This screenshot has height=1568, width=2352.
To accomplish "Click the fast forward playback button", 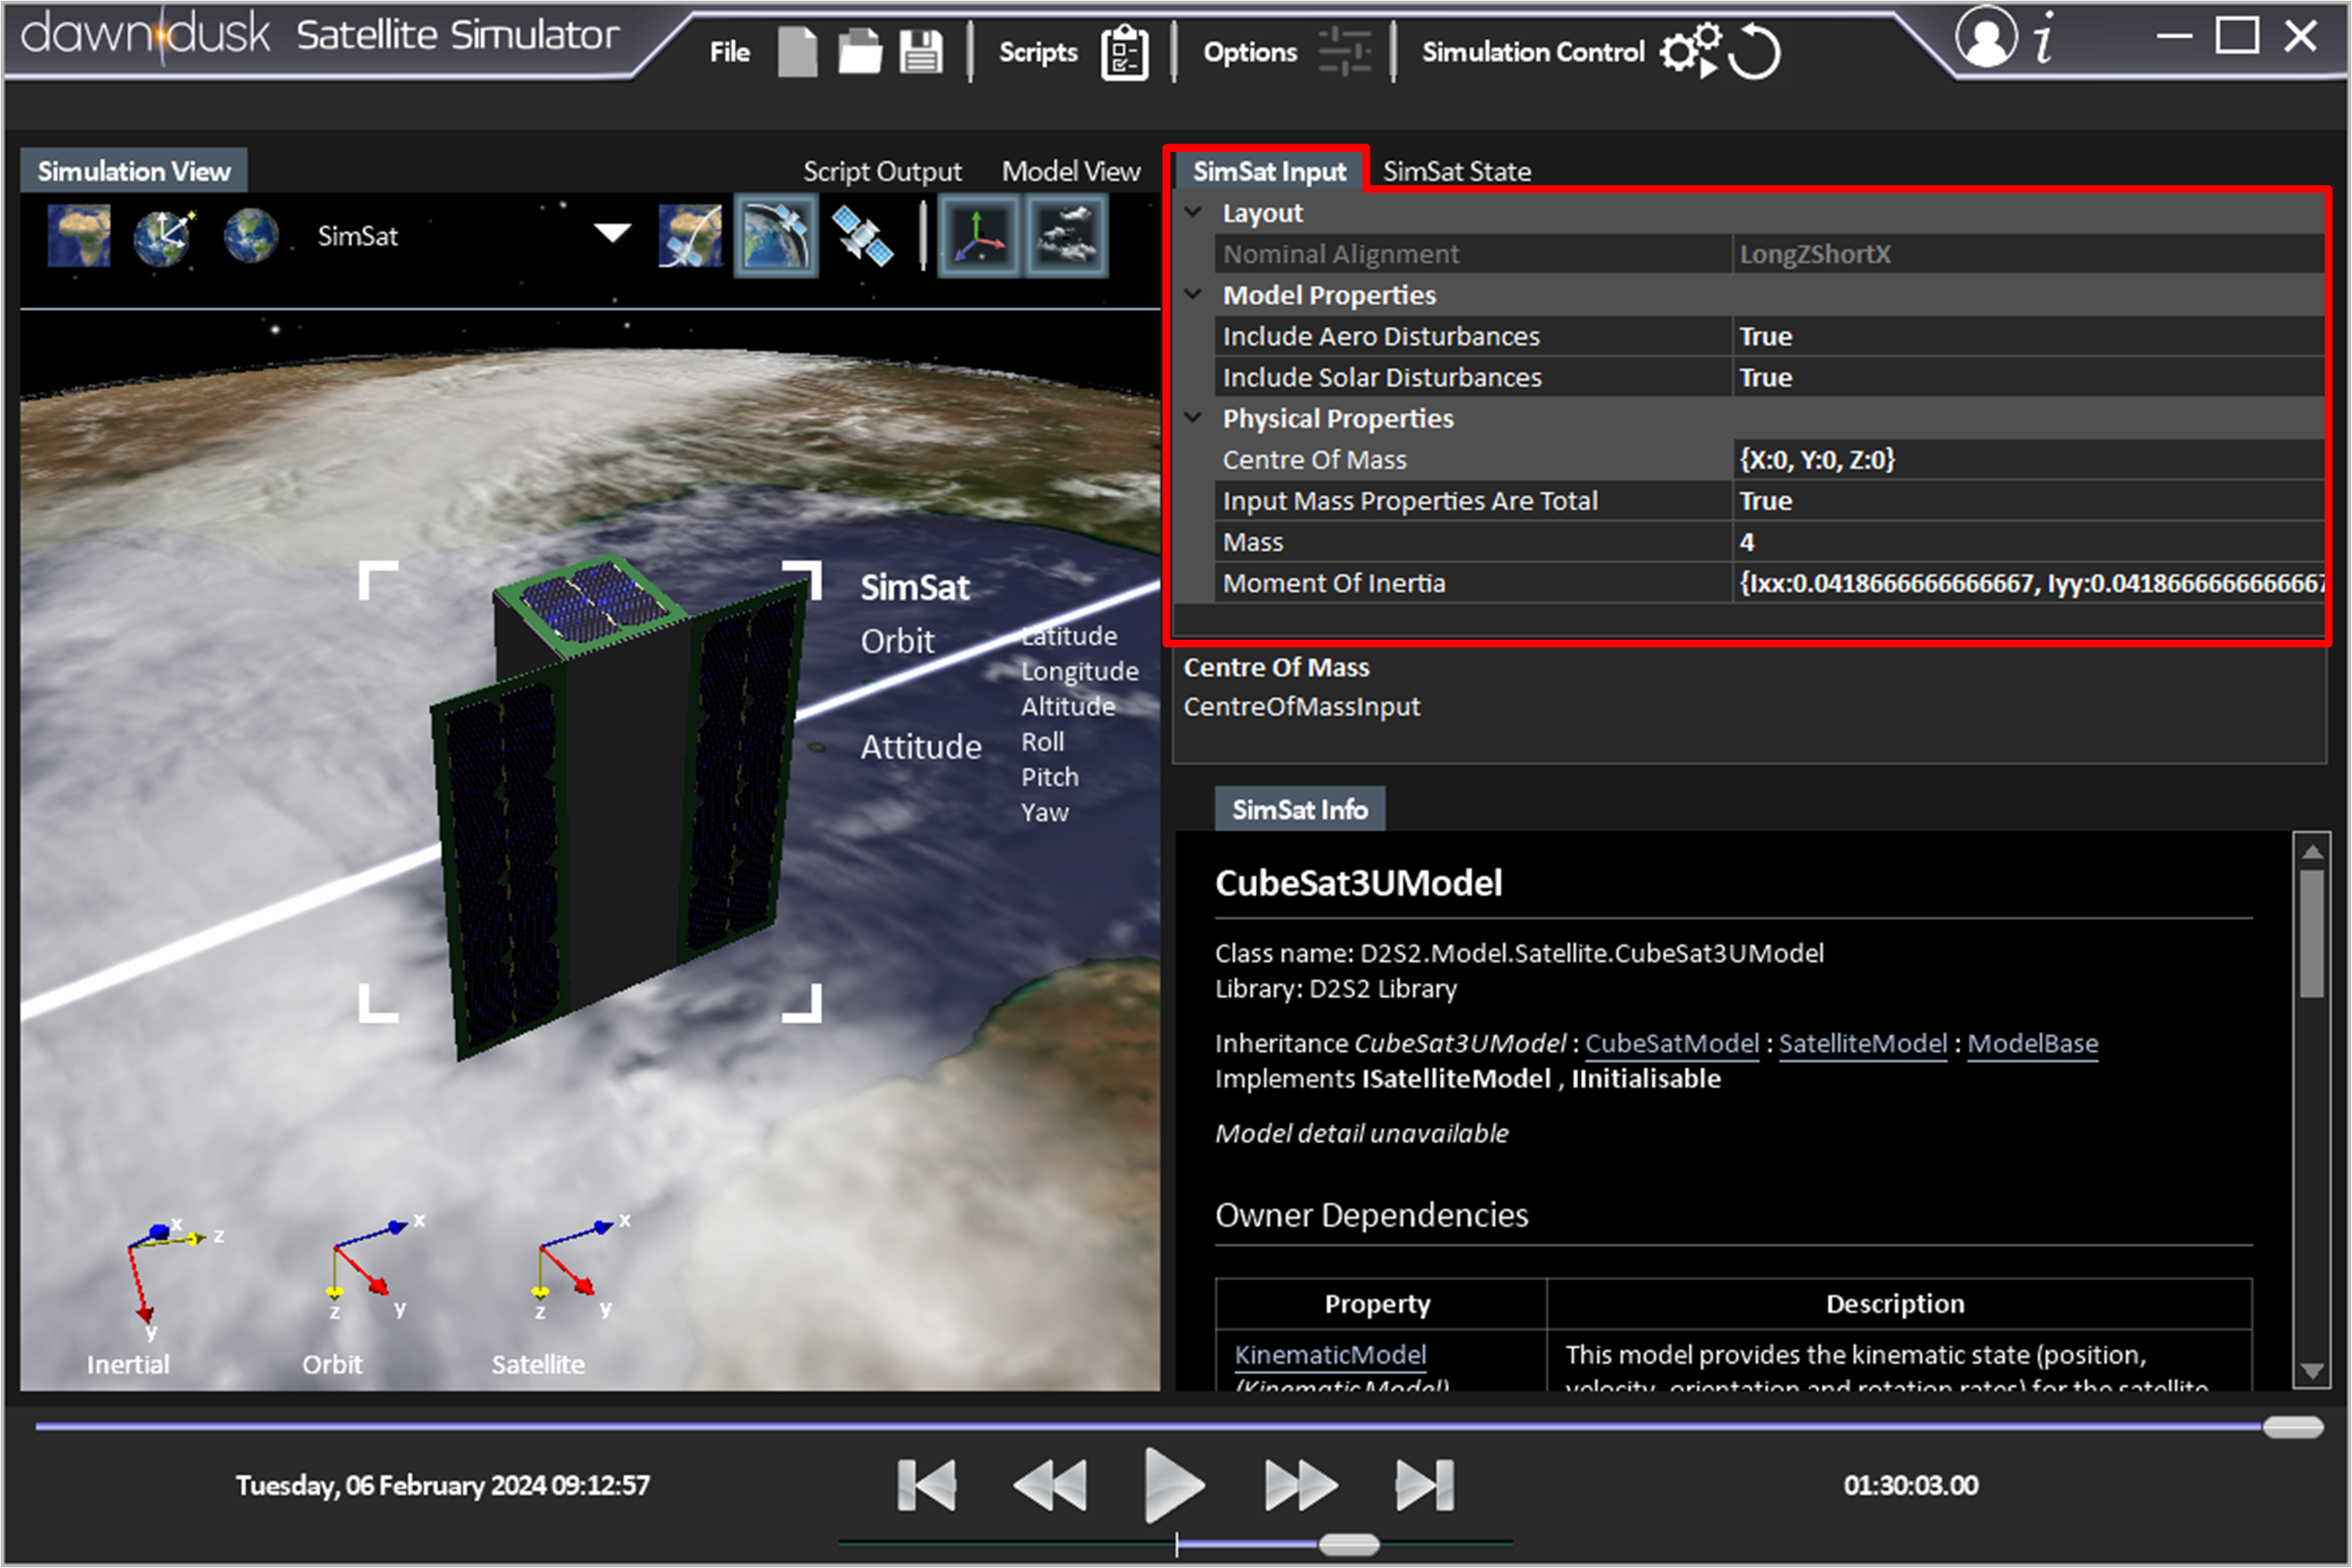I will 1300,1485.
